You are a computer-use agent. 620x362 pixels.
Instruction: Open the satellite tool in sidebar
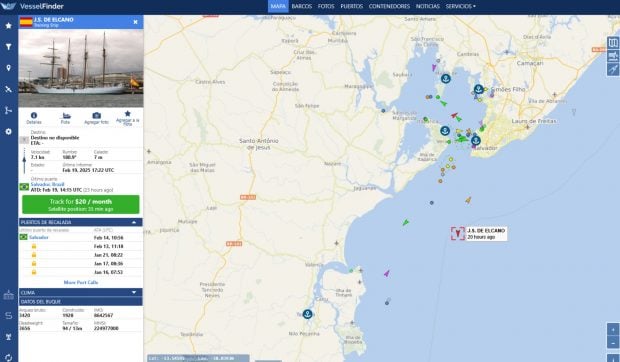[8, 89]
